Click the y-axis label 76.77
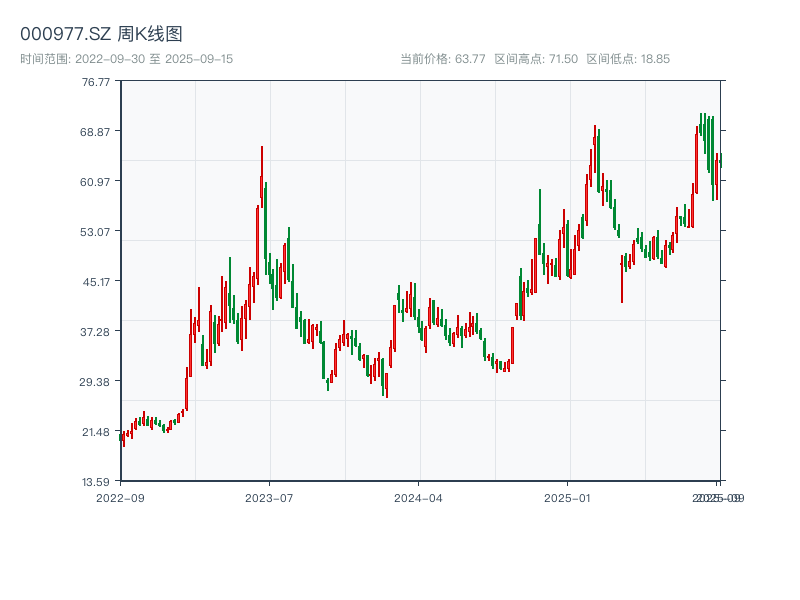Image resolution: width=800 pixels, height=600 pixels. (x=96, y=82)
